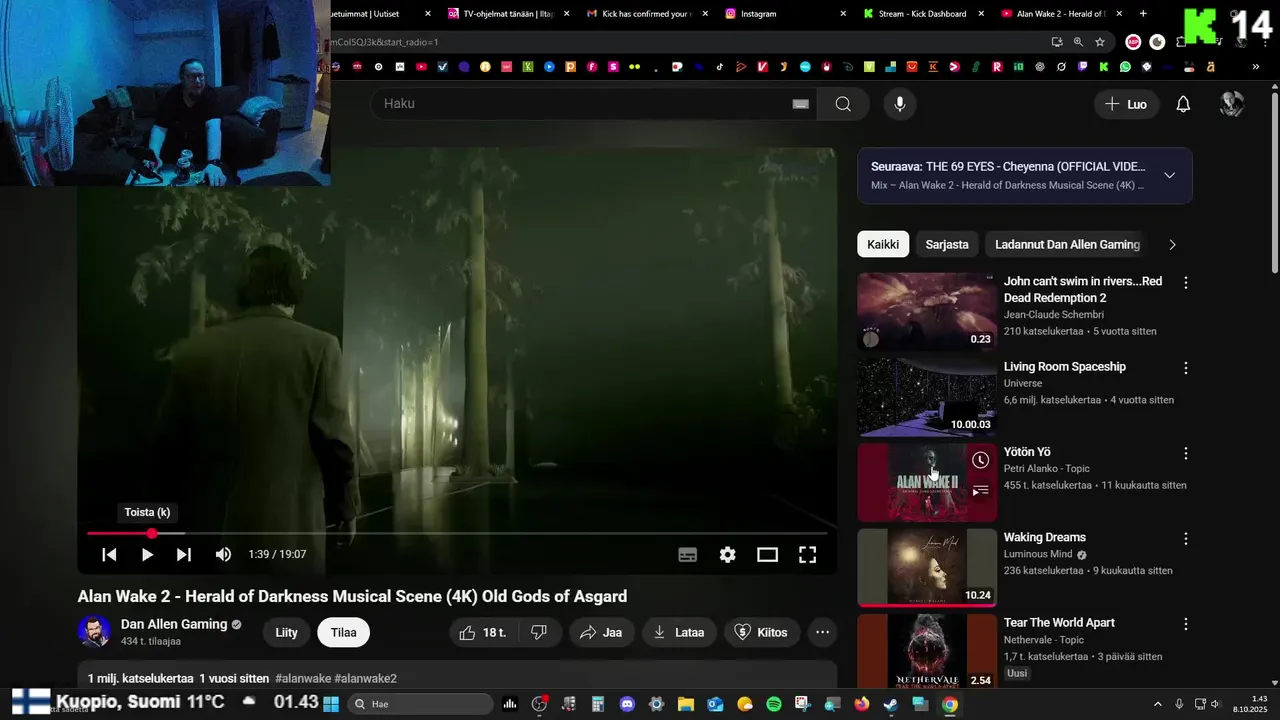Click the URL in the address bar

384,42
